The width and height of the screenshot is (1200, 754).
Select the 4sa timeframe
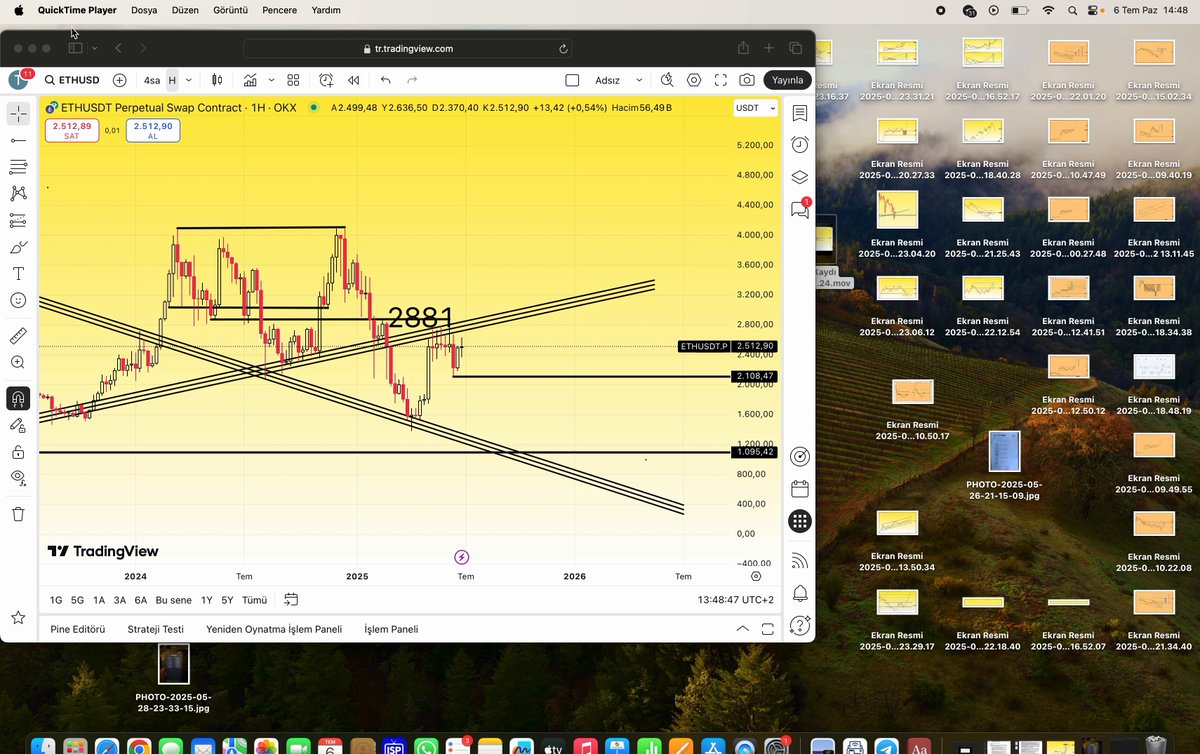151,80
